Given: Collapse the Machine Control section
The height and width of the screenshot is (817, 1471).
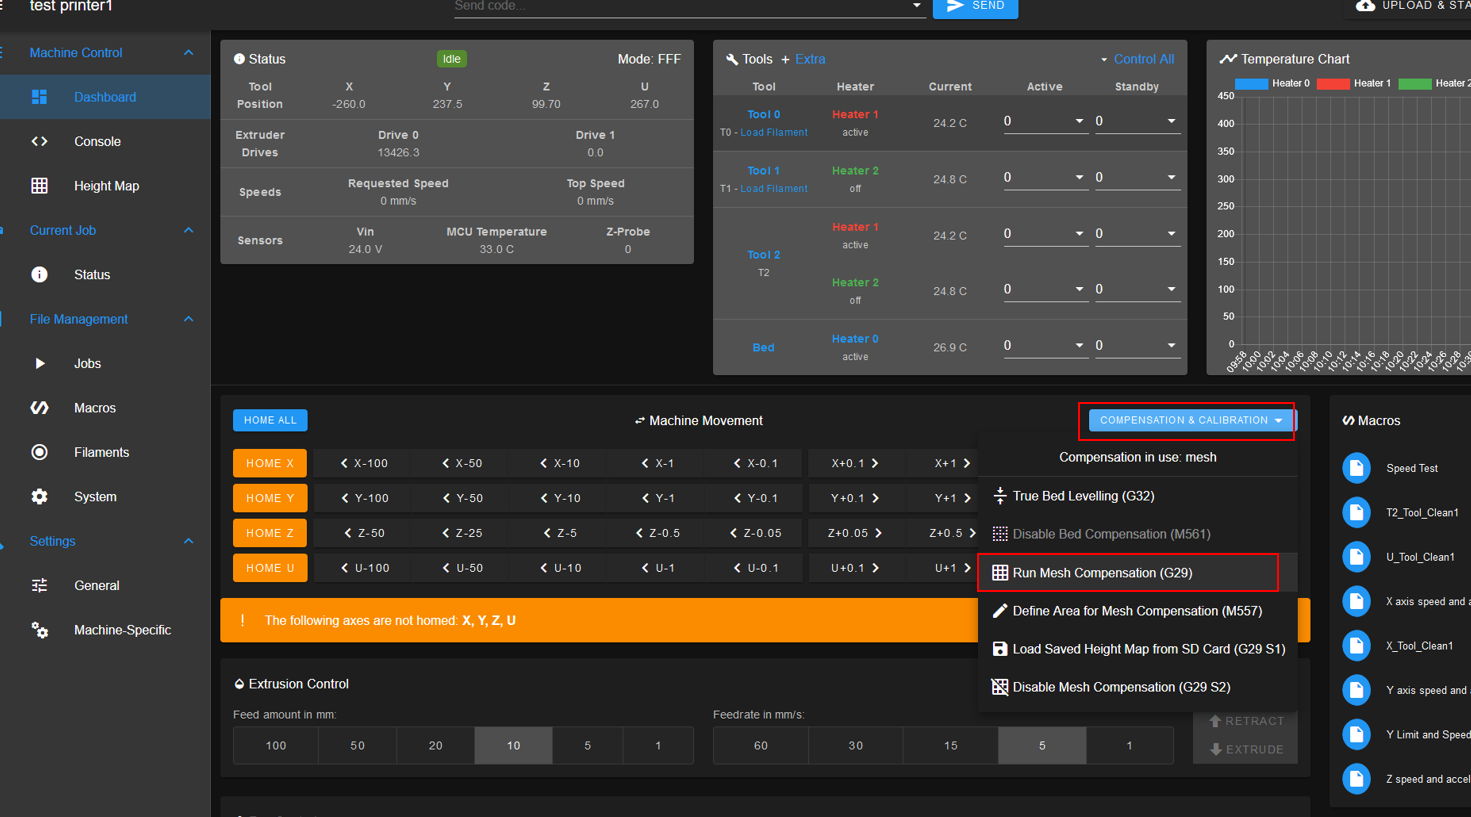Looking at the screenshot, I should click(x=188, y=53).
